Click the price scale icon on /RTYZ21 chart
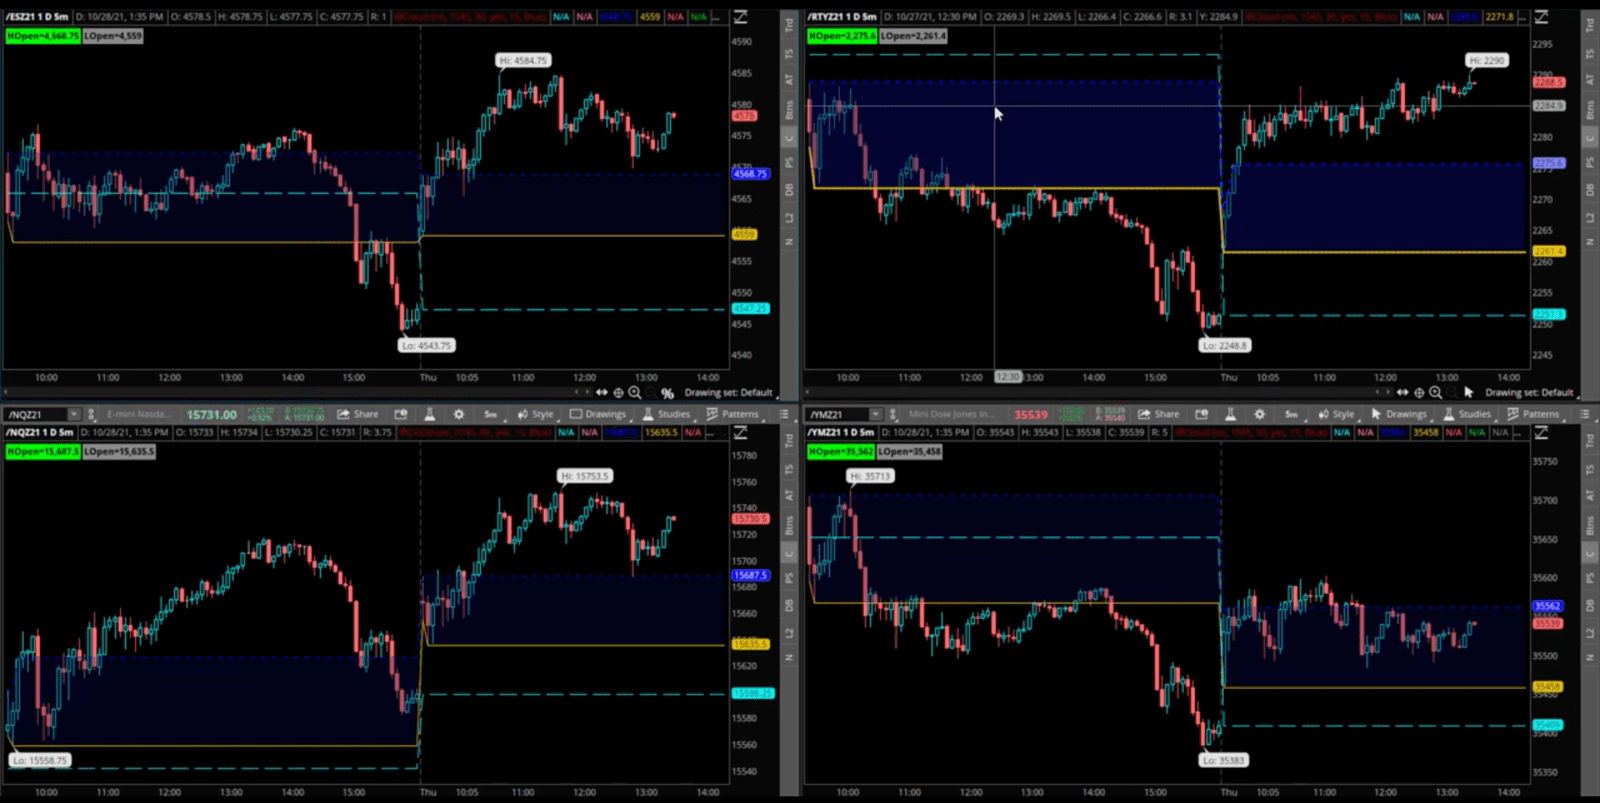Image resolution: width=1600 pixels, height=803 pixels. [x=1541, y=17]
